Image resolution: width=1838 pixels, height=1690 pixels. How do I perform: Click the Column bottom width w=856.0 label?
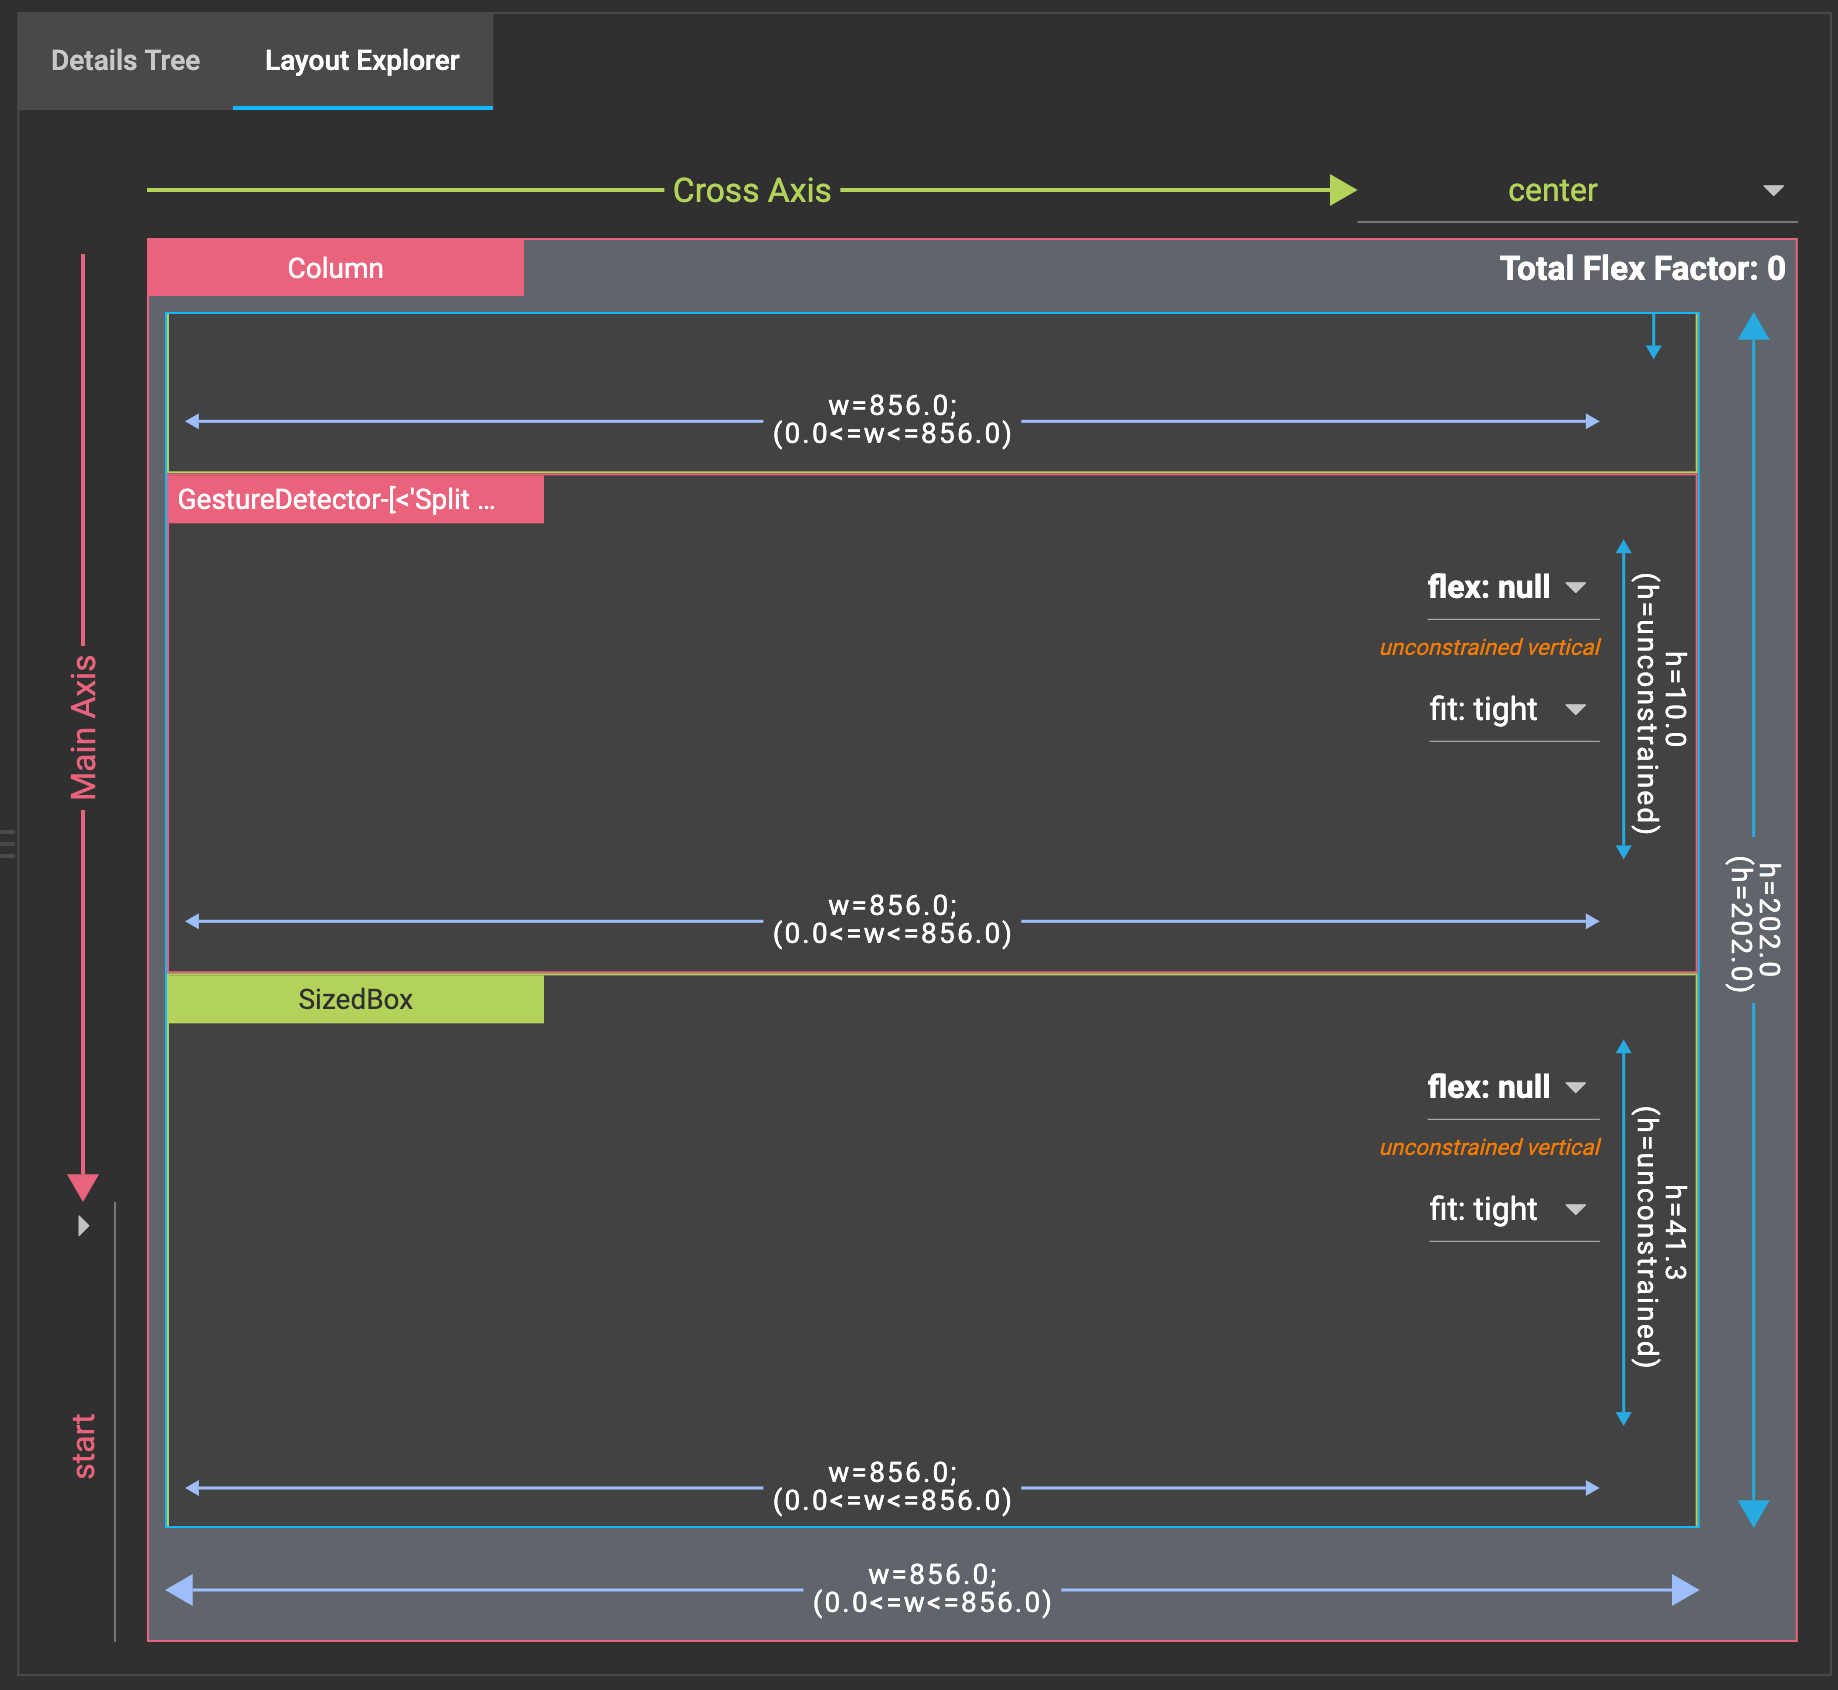pos(932,1588)
